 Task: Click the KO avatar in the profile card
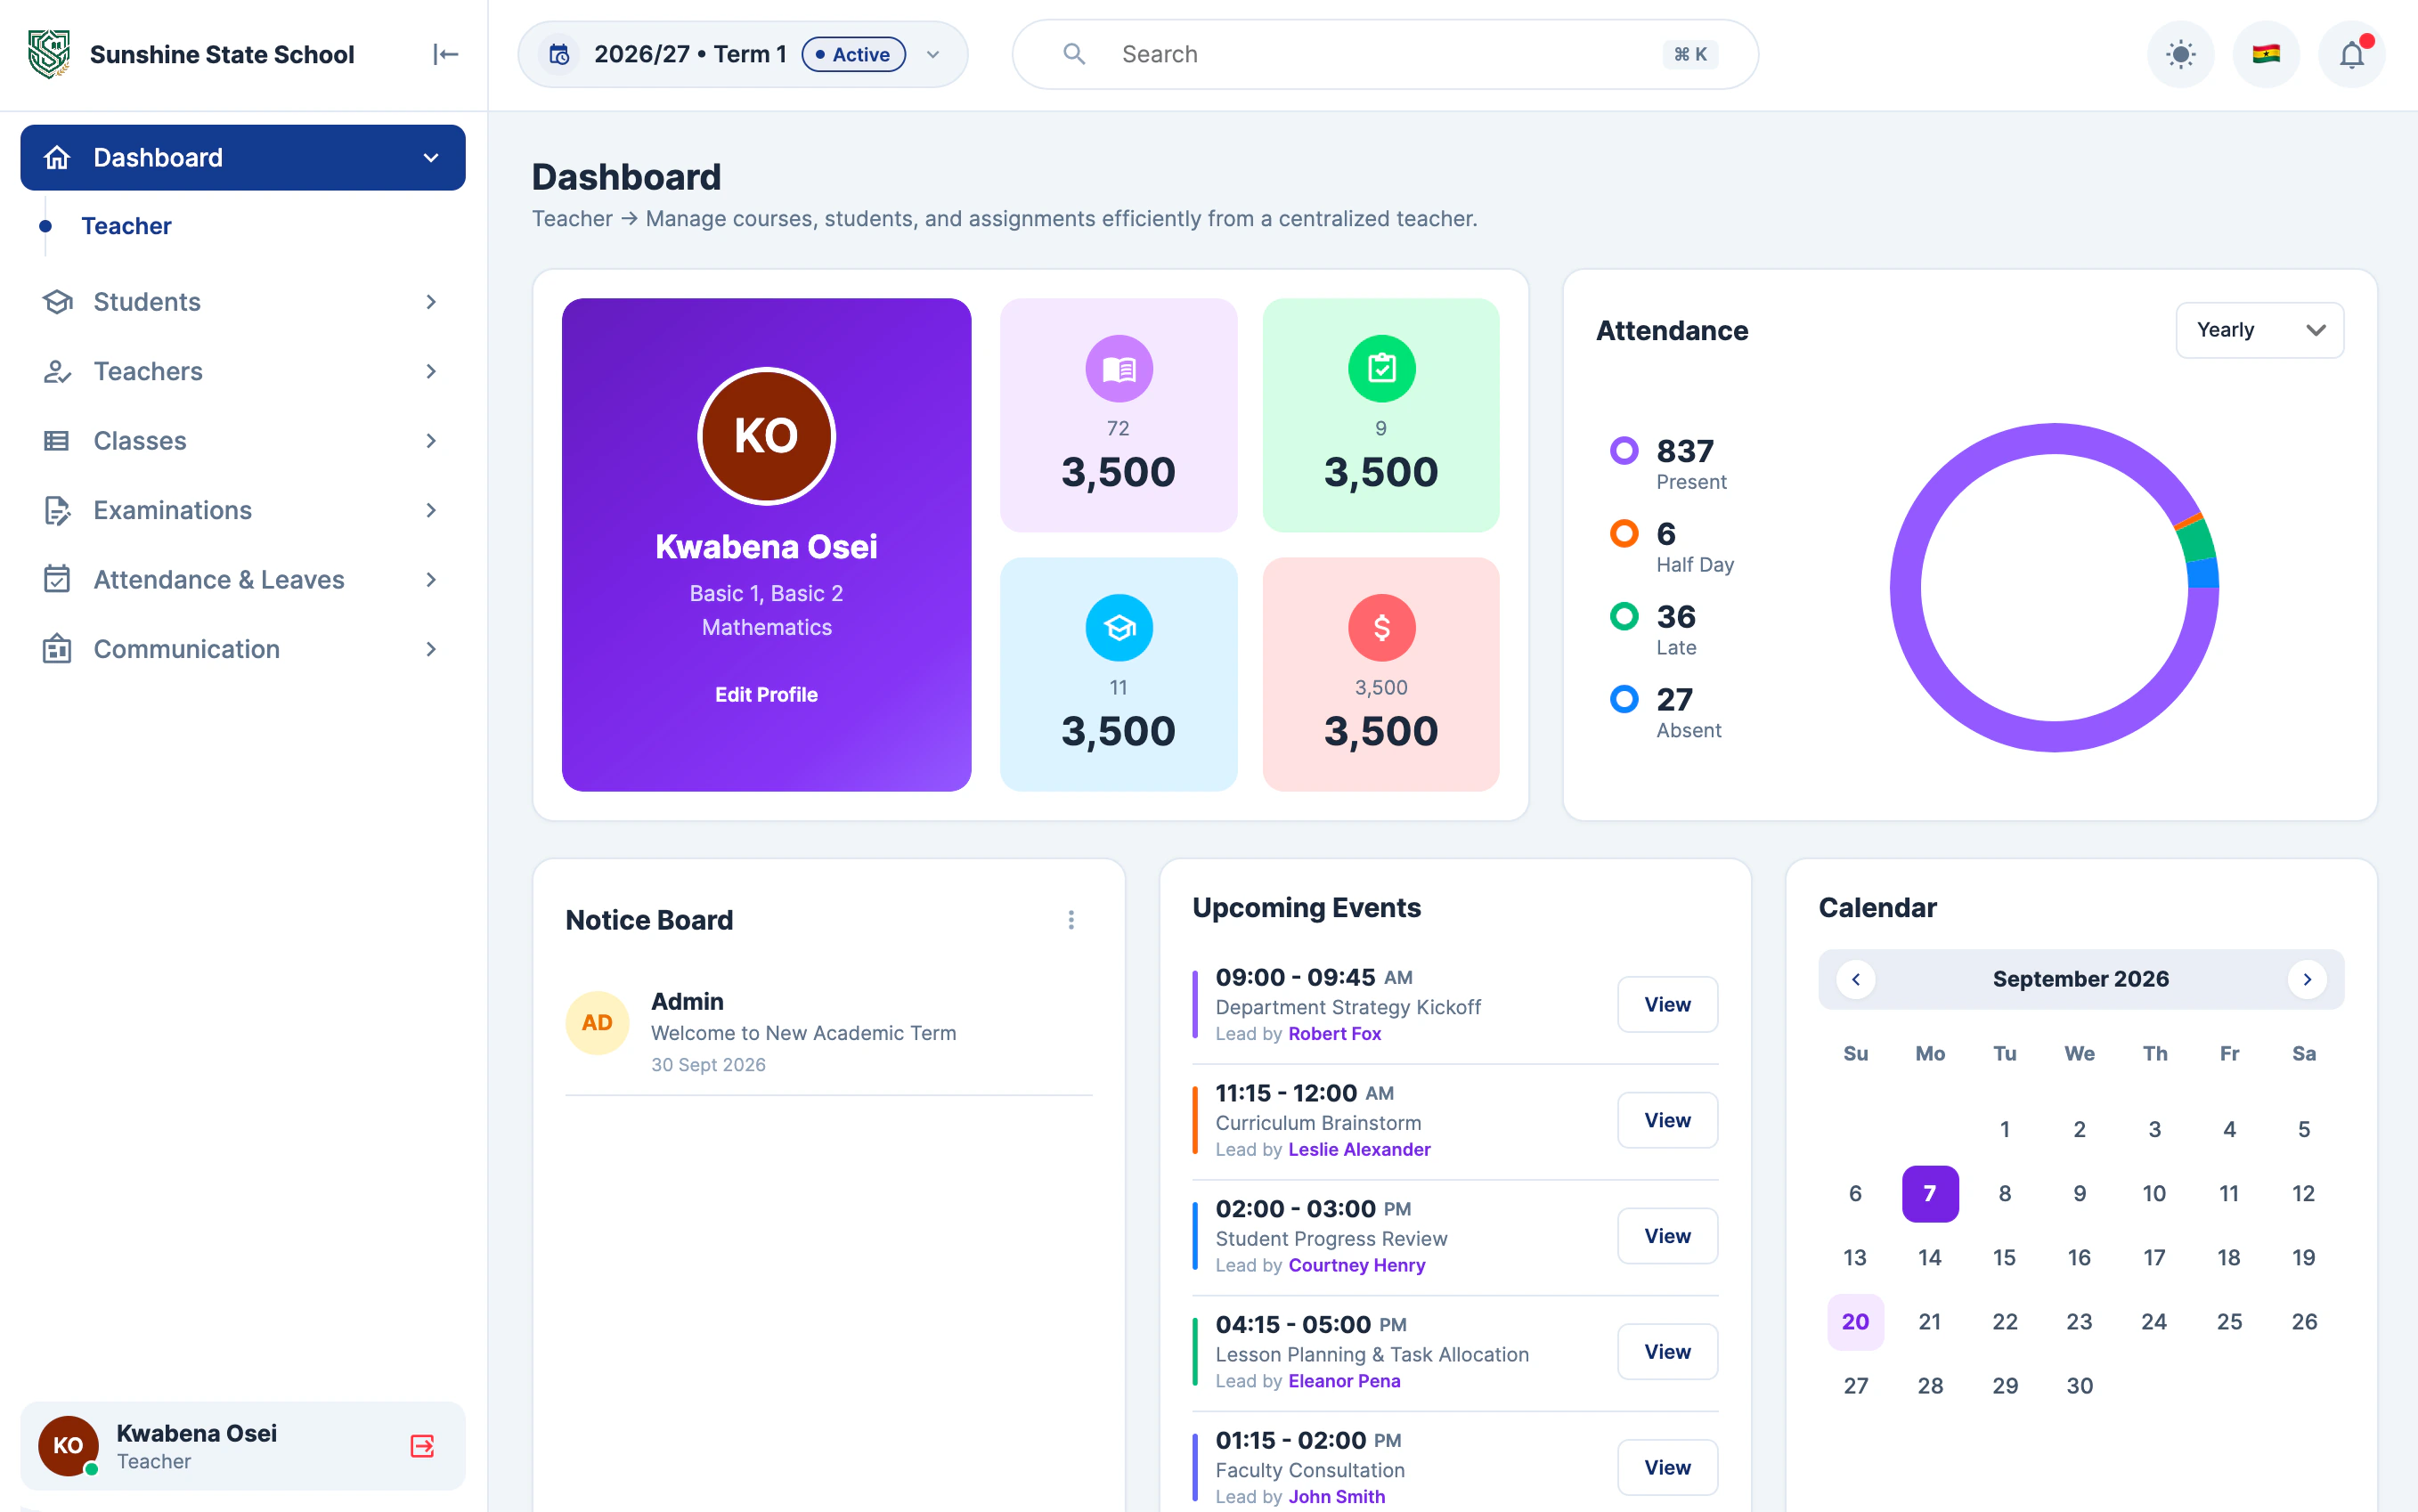766,436
